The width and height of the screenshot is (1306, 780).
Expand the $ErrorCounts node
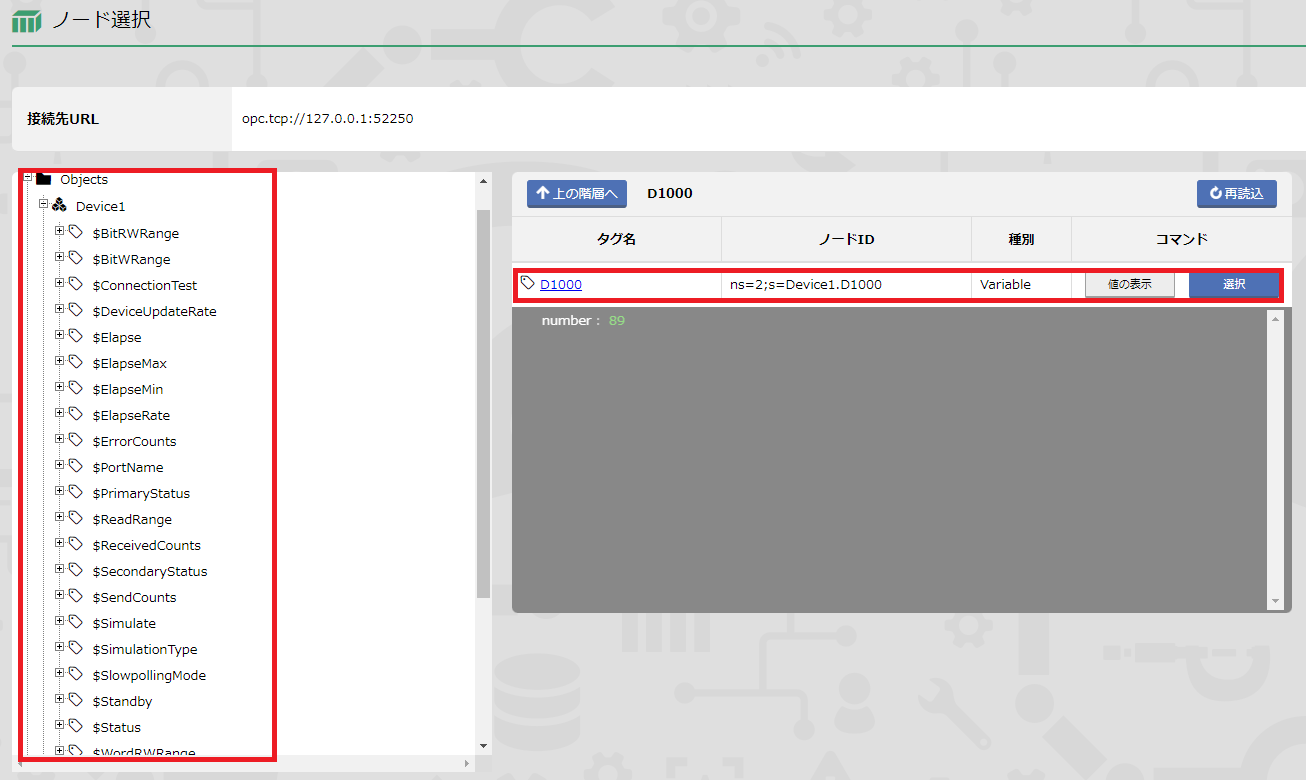59,438
